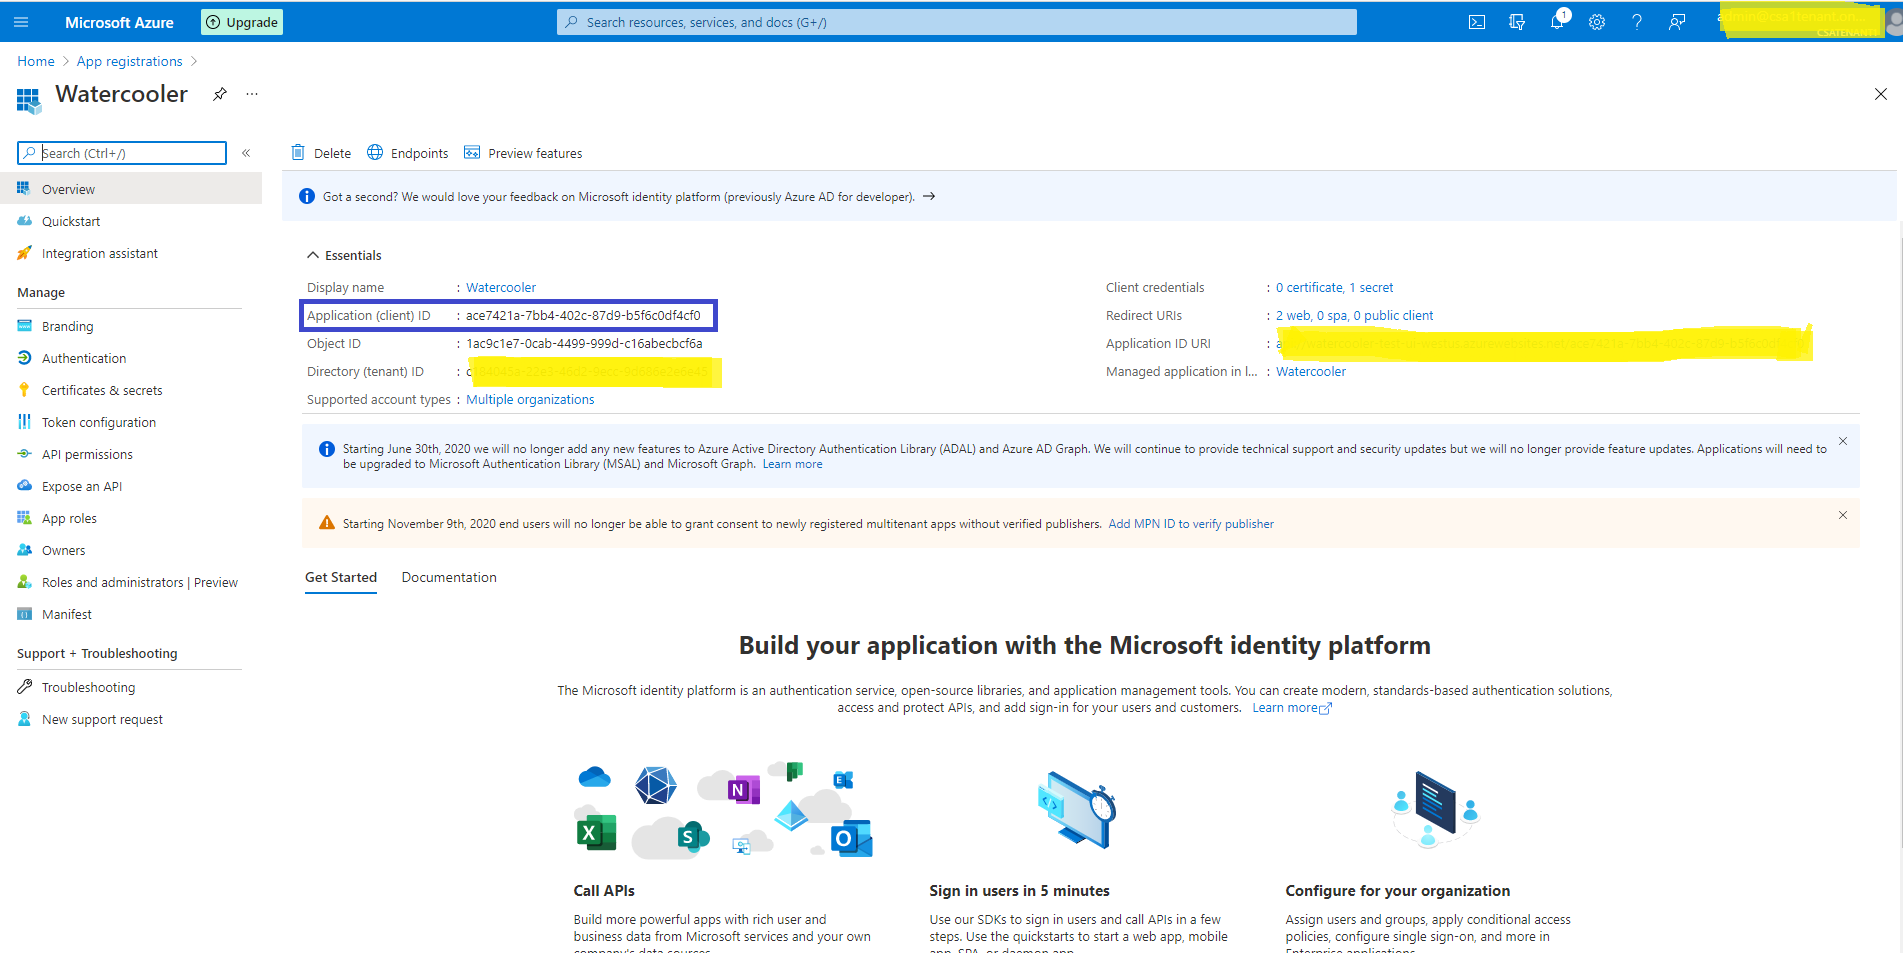Click the Upgrade button
The width and height of the screenshot is (1903, 953).
pos(242,22)
